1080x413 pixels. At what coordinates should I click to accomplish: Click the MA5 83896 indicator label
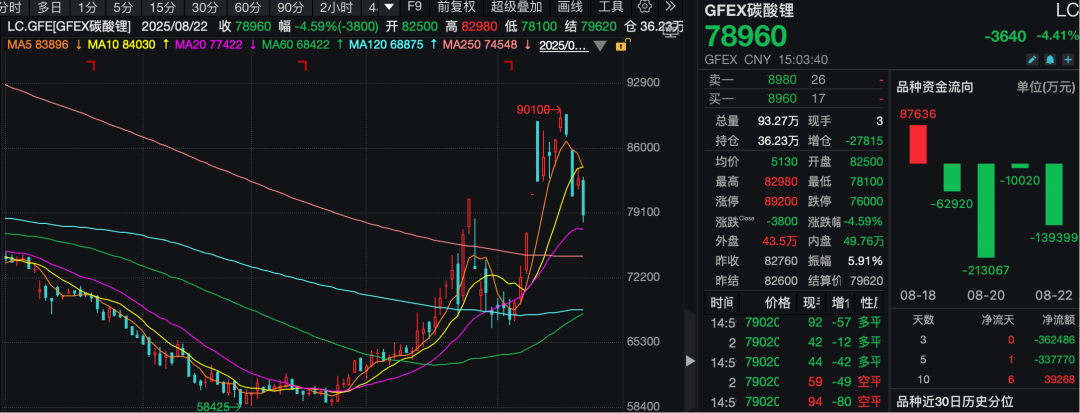coord(39,45)
